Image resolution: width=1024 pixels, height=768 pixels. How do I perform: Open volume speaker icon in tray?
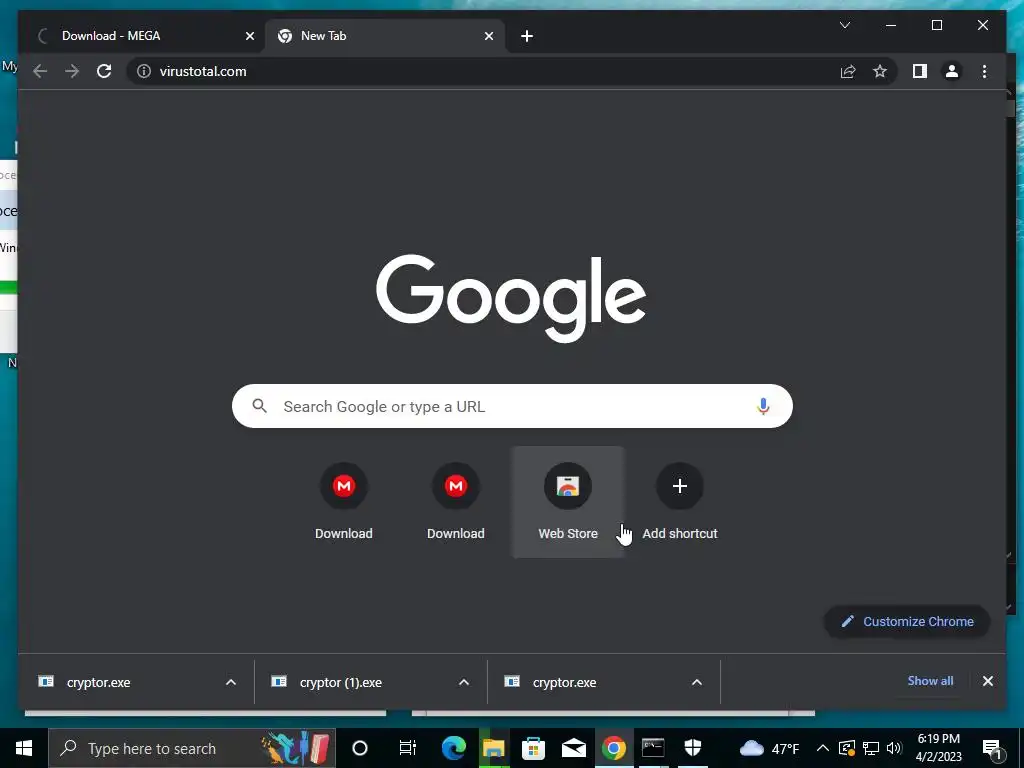click(894, 748)
